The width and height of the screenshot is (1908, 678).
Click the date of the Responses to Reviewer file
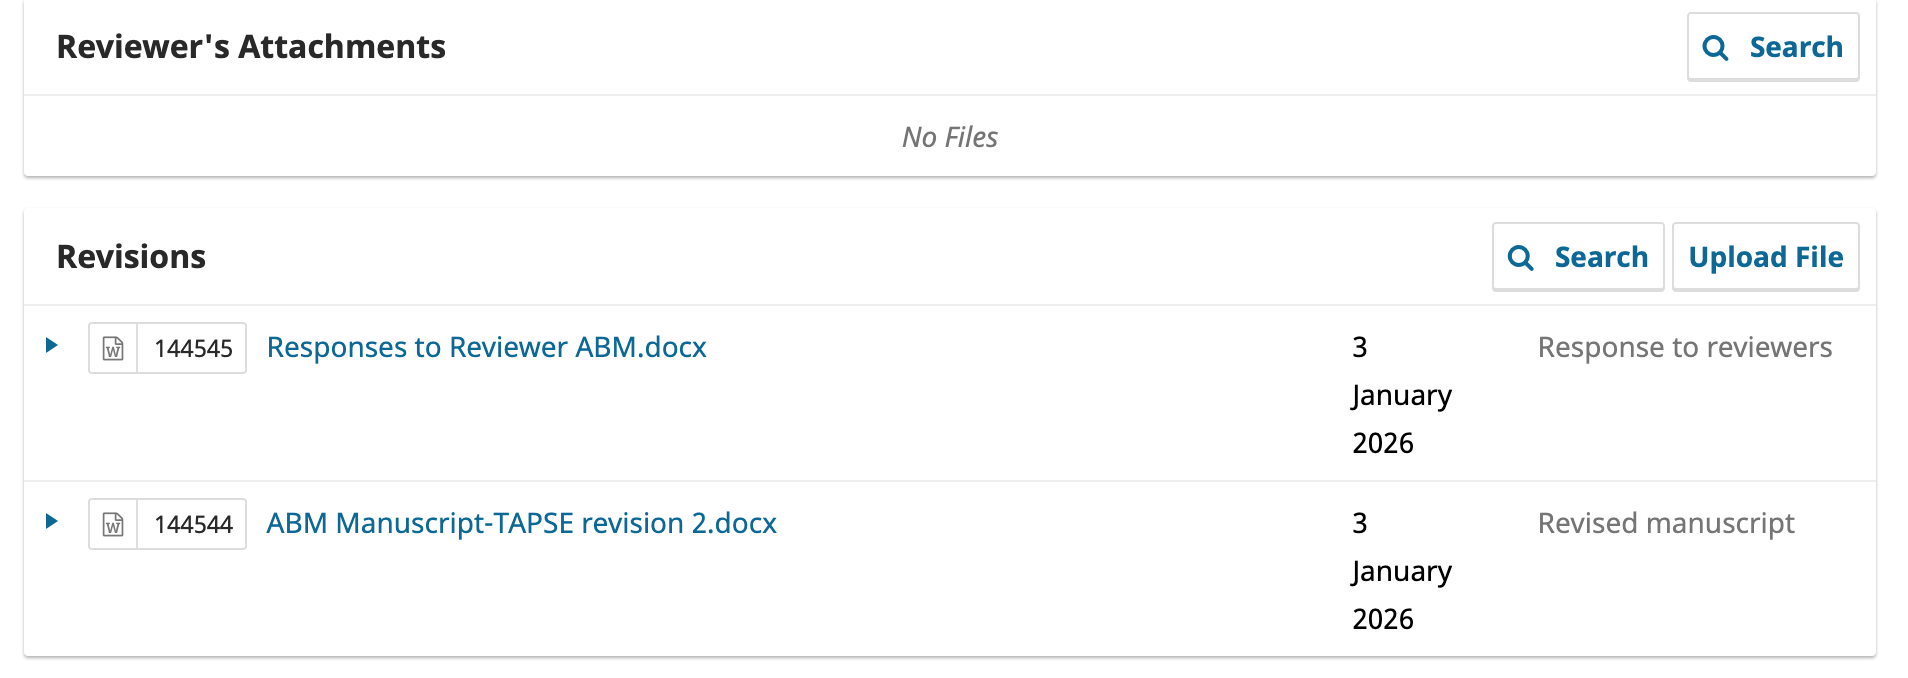1400,395
